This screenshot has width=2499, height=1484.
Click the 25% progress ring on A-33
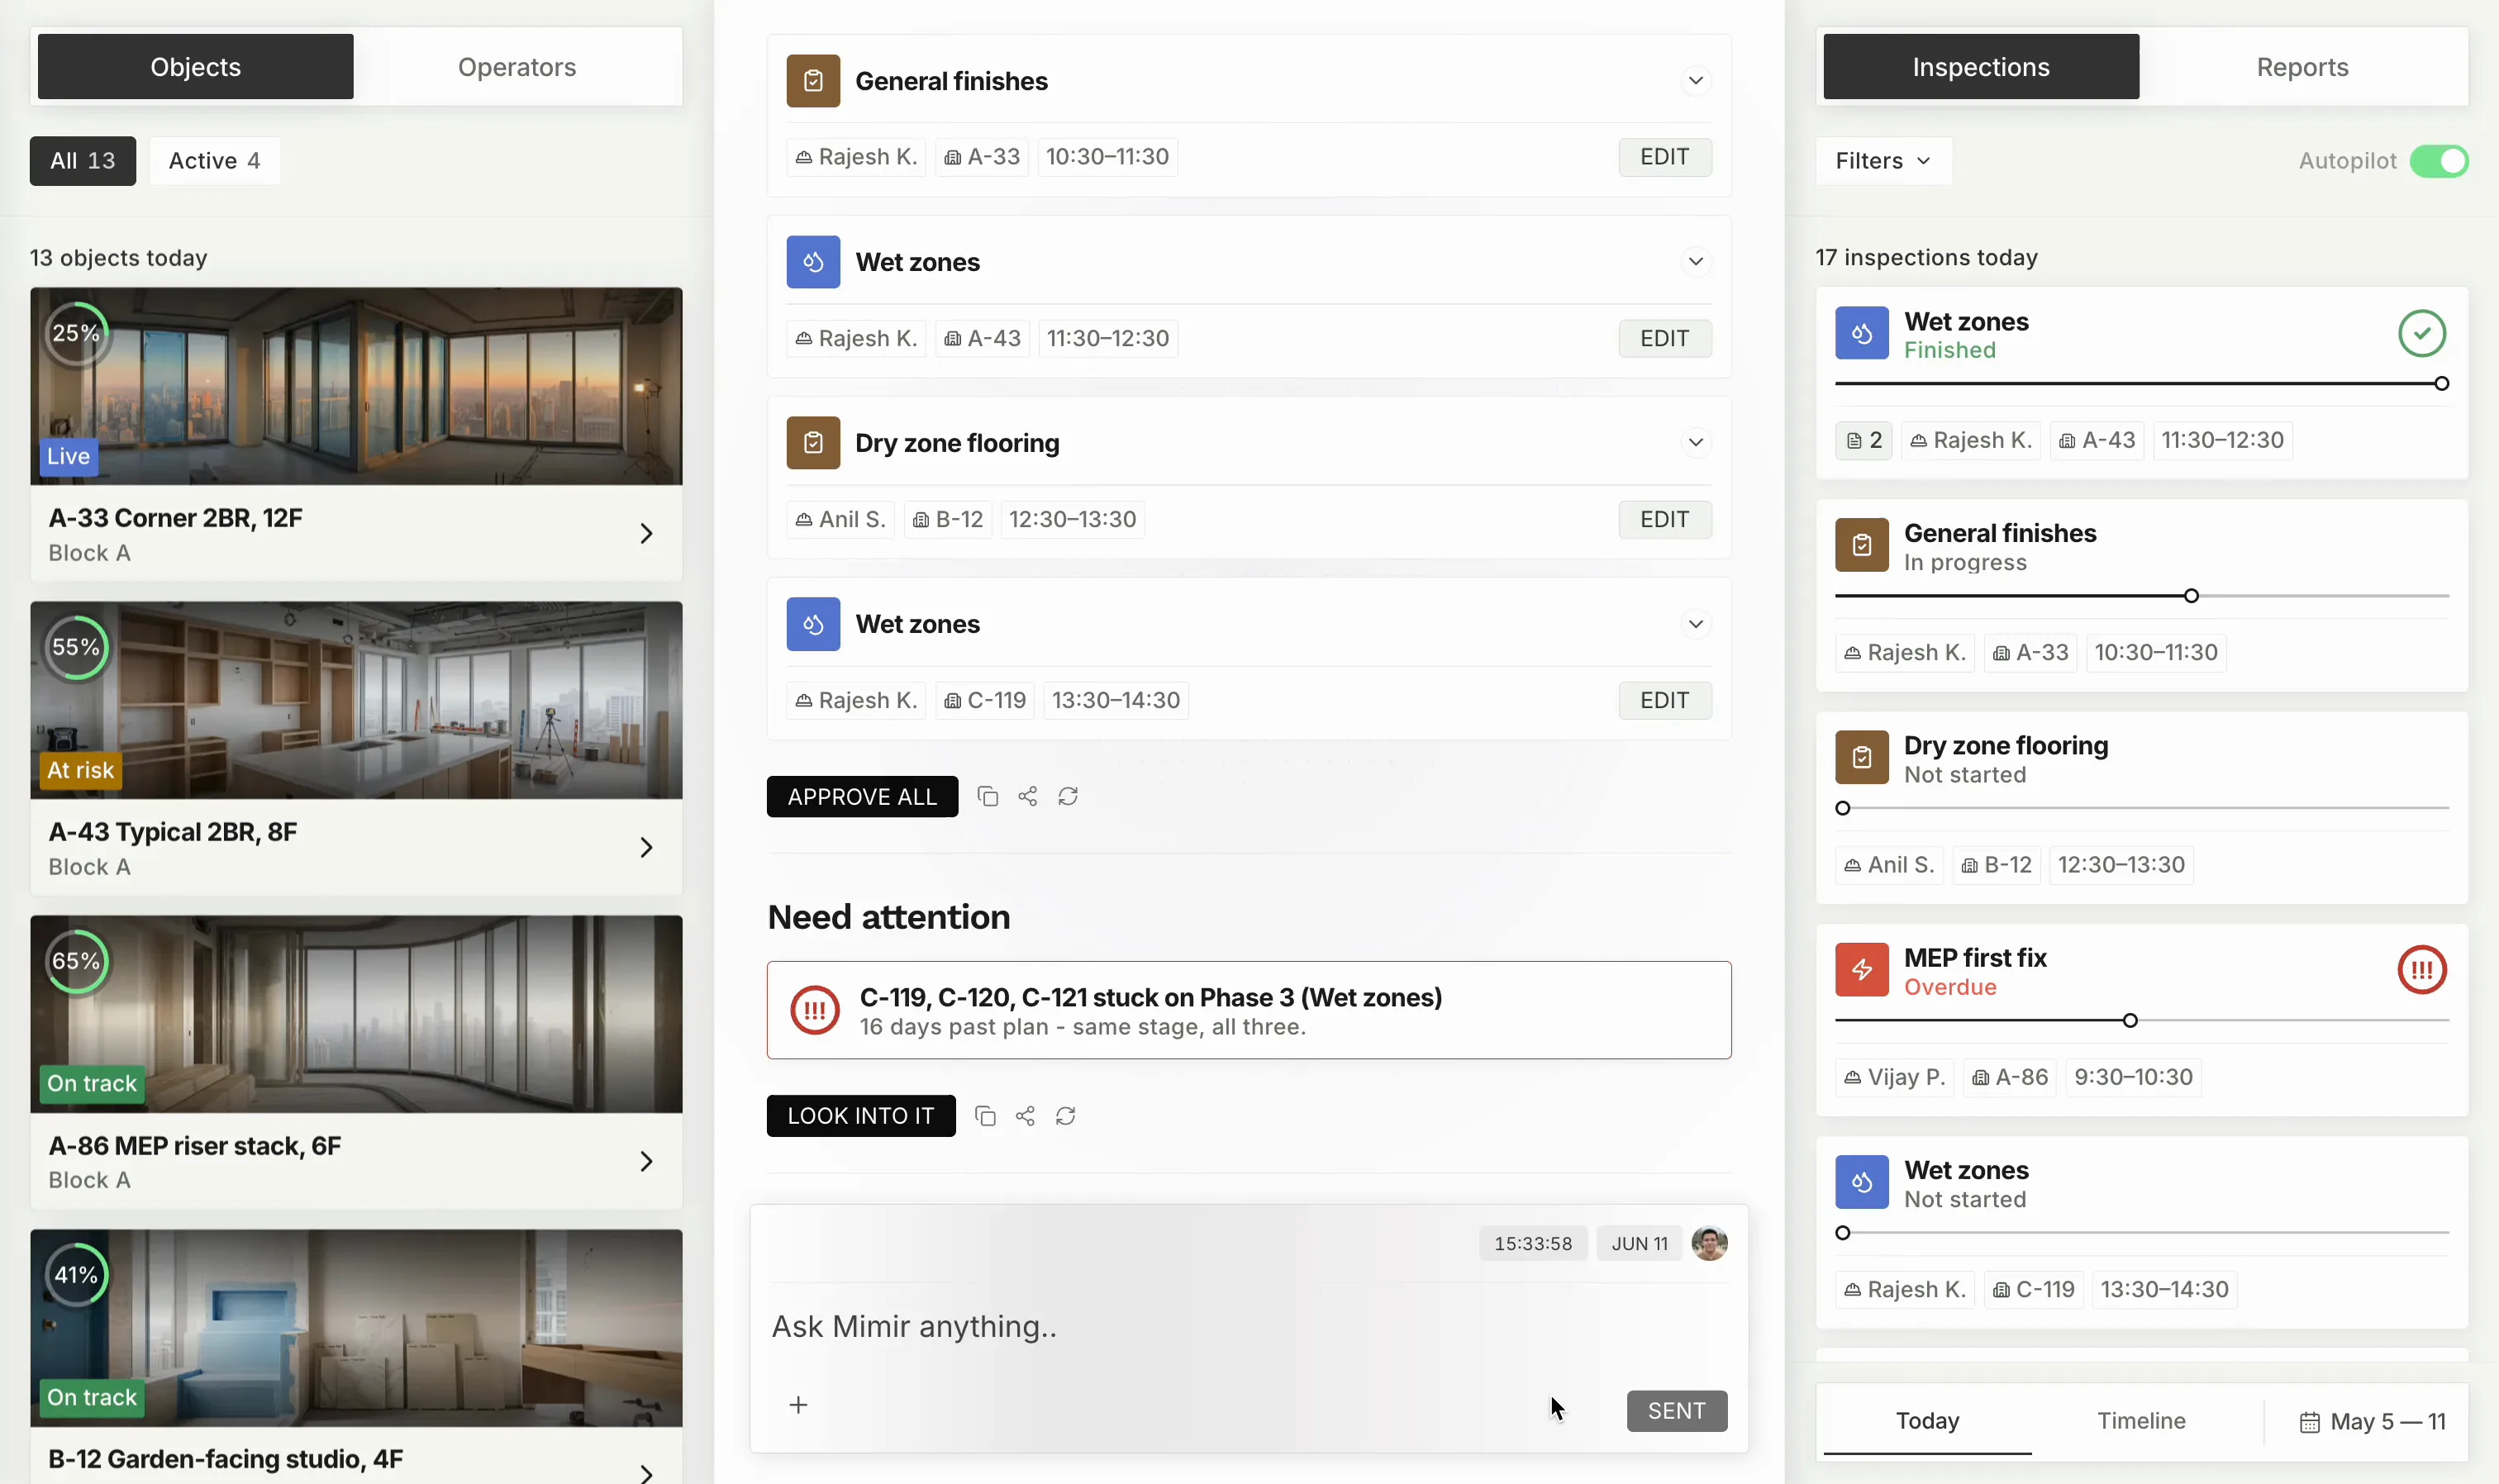point(76,333)
